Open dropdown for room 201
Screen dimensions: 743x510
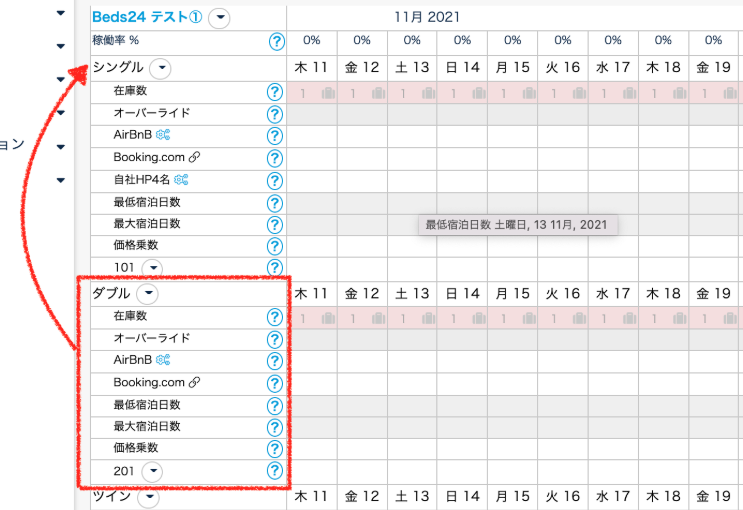152,472
